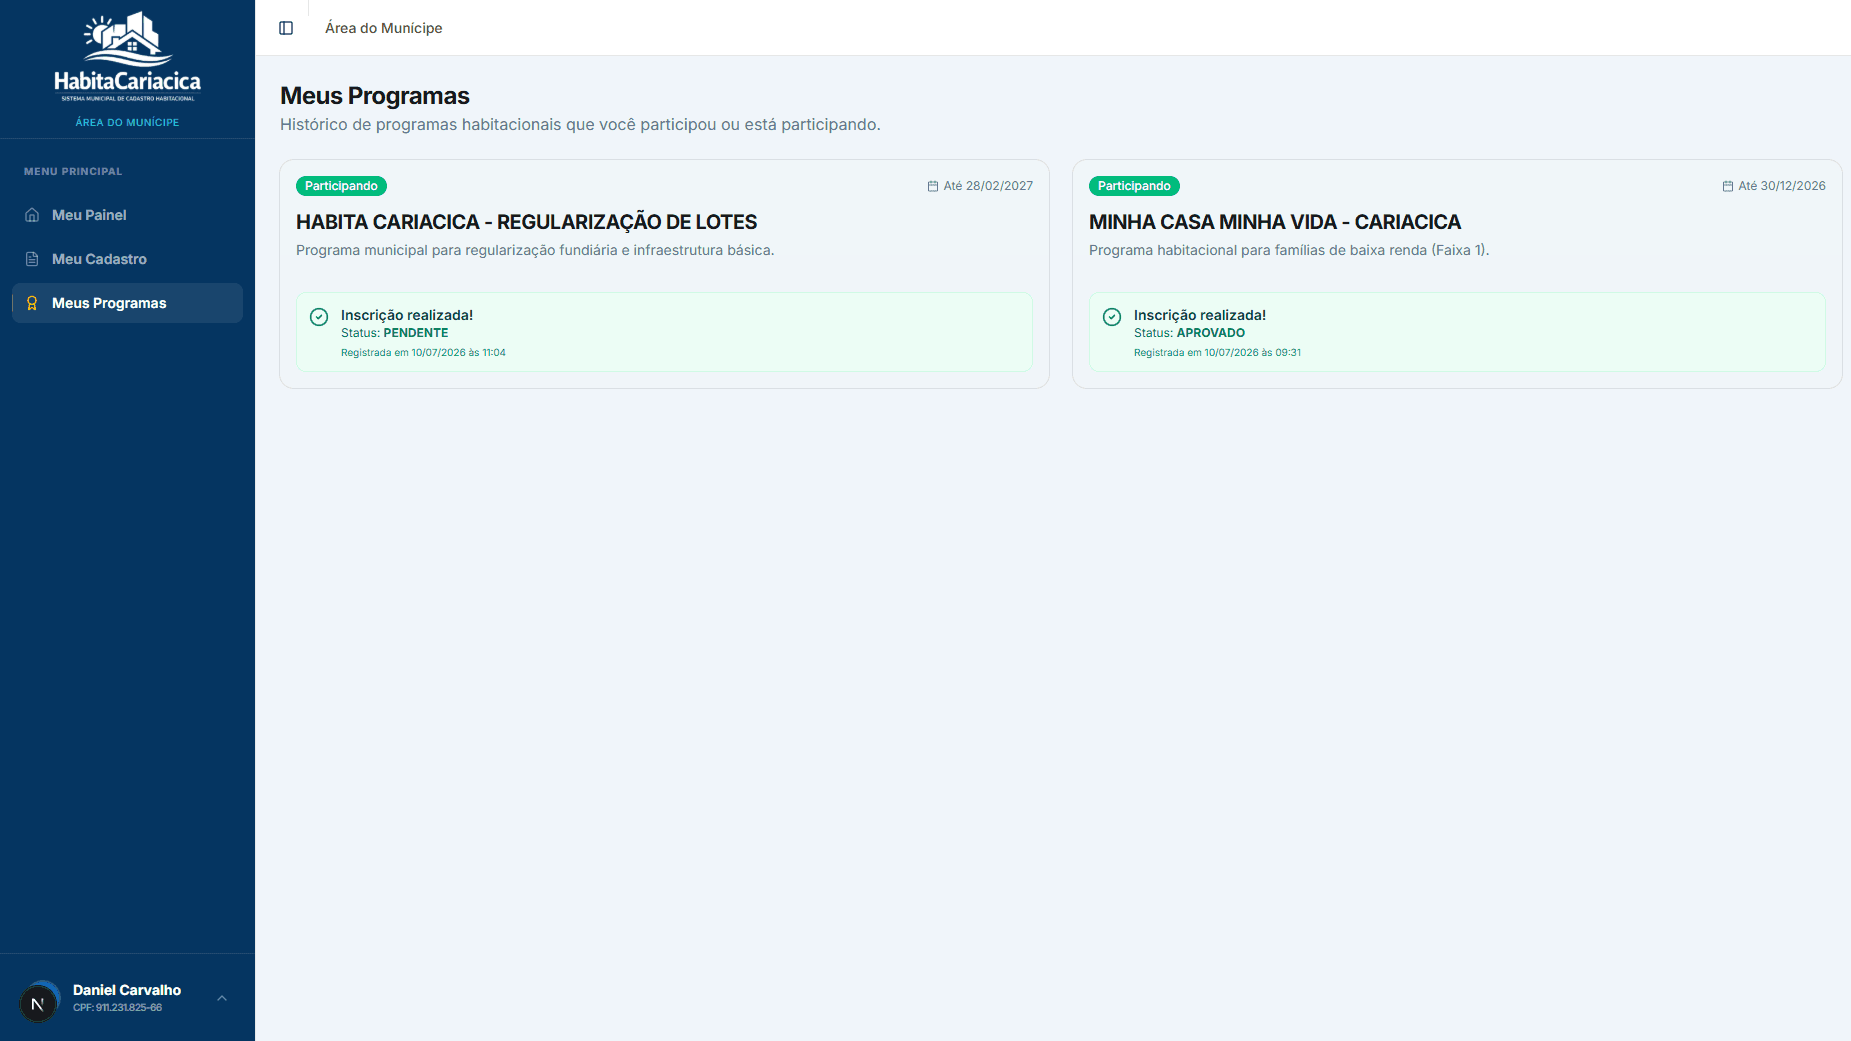Open MINHA CASA MINHA VIDA - CARIACICA title
The width and height of the screenshot is (1851, 1041).
click(x=1275, y=222)
